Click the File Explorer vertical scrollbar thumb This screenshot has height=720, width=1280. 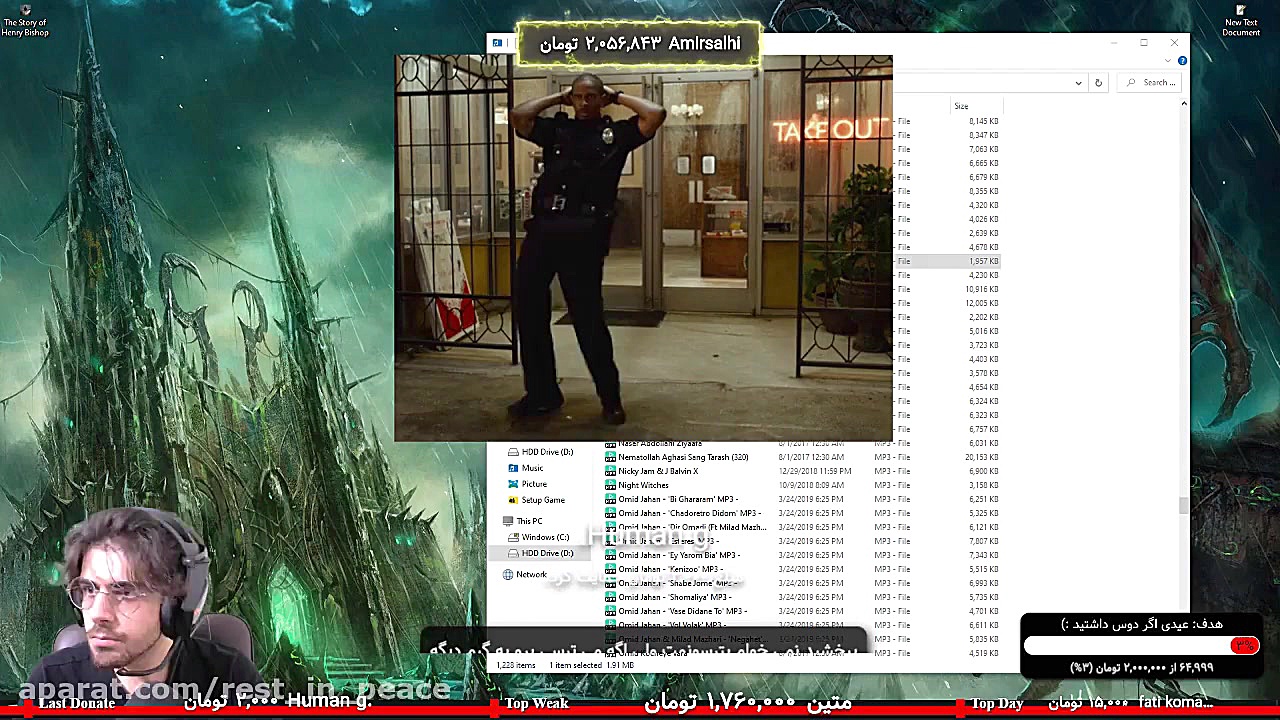tap(1184, 506)
